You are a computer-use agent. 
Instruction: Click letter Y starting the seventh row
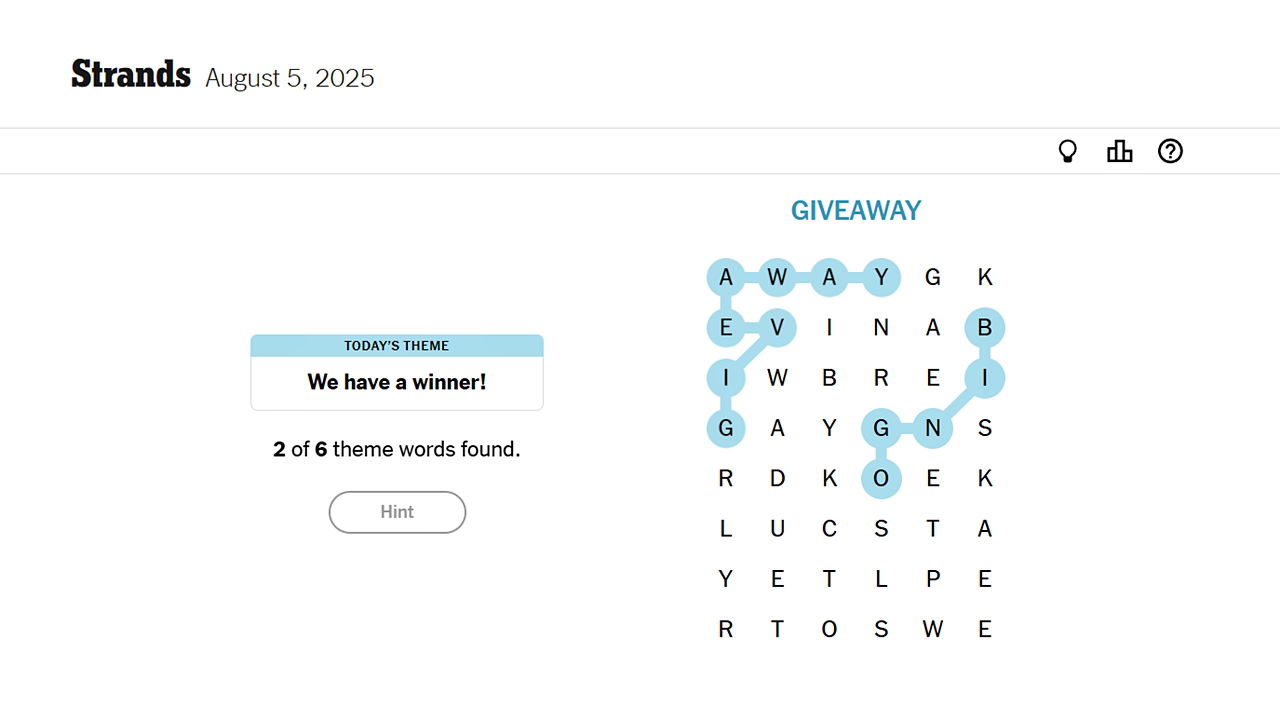(x=726, y=578)
